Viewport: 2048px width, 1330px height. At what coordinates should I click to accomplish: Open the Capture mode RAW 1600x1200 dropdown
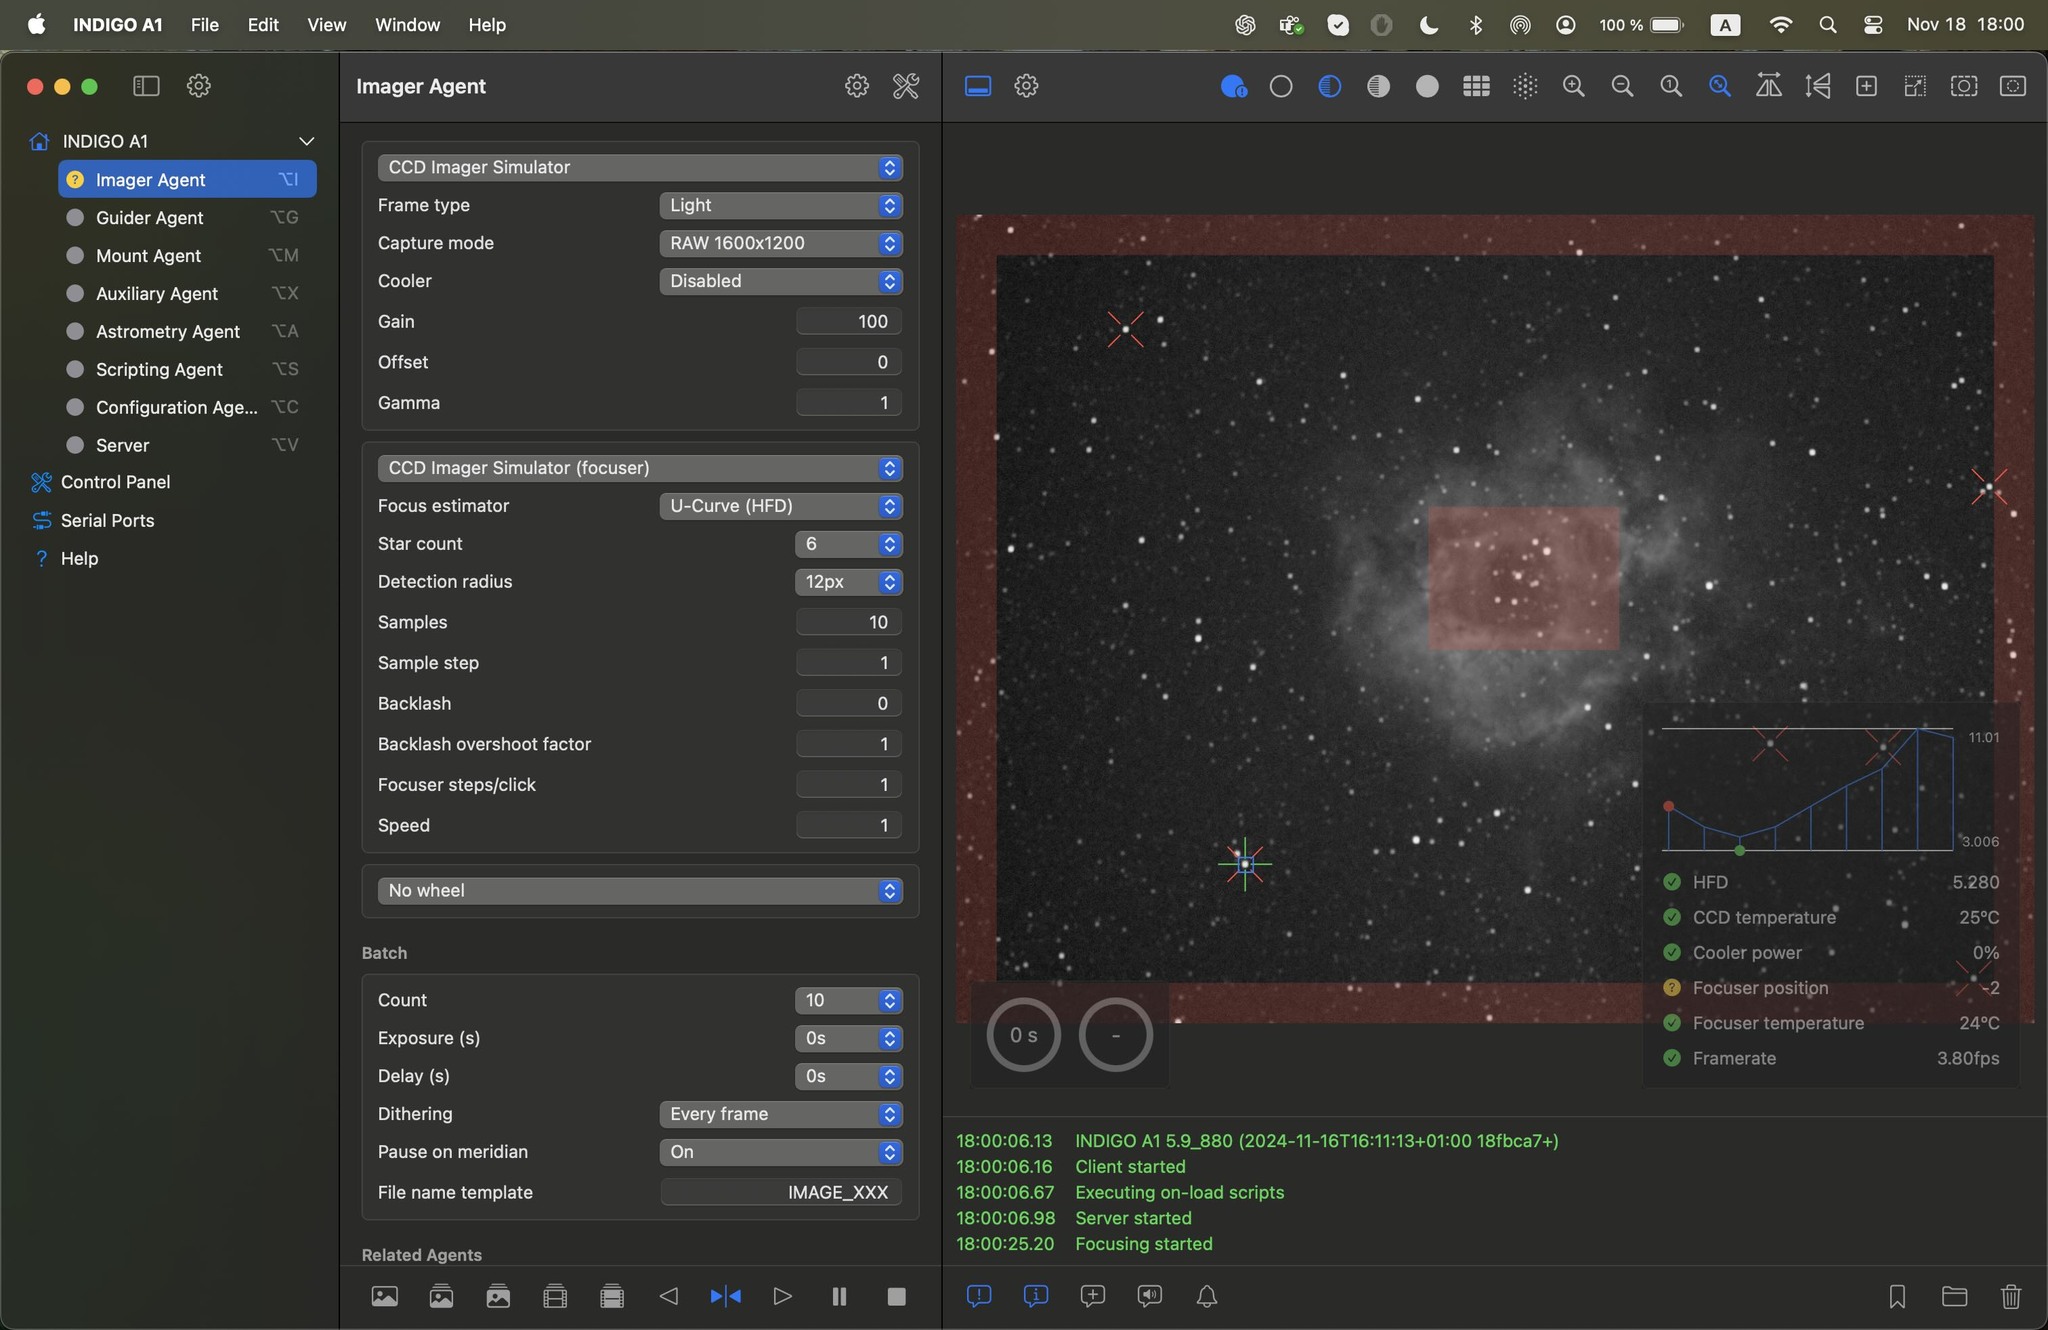(x=781, y=243)
